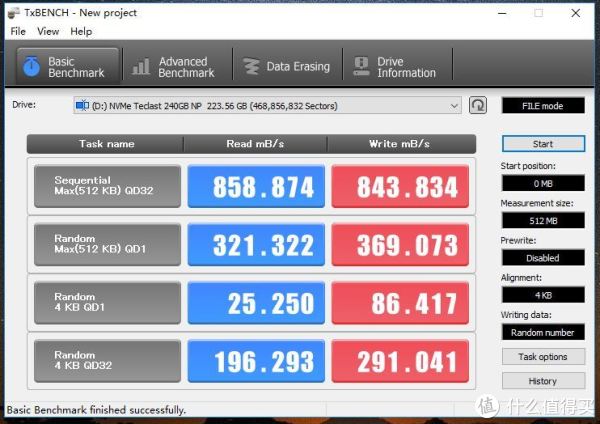
Task: Change the Alignment 4 KB setting
Action: tap(543, 295)
